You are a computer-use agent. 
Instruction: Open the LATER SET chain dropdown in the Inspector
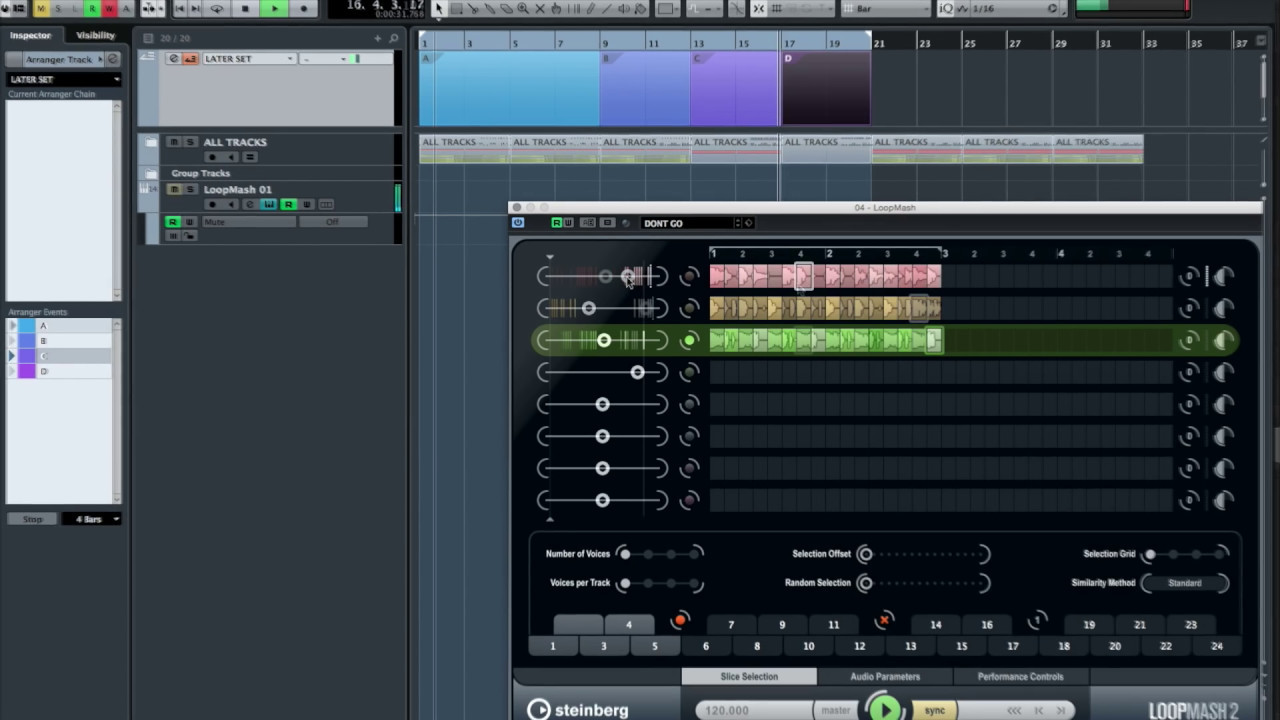pyautogui.click(x=64, y=79)
